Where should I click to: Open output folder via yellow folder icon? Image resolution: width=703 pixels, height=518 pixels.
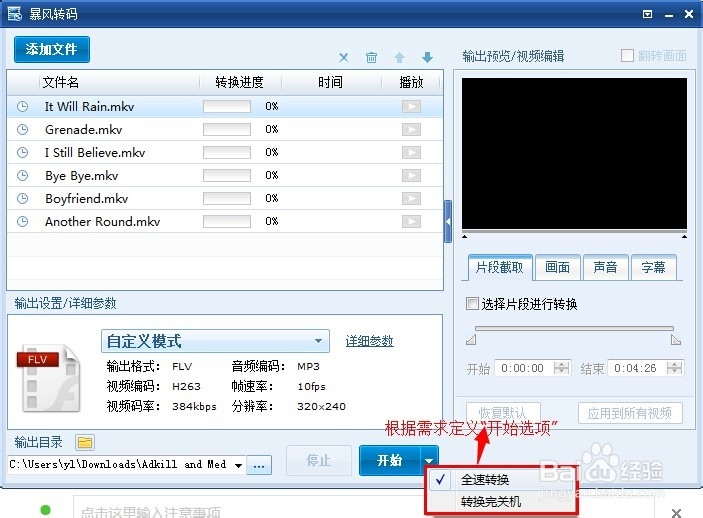[x=85, y=443]
